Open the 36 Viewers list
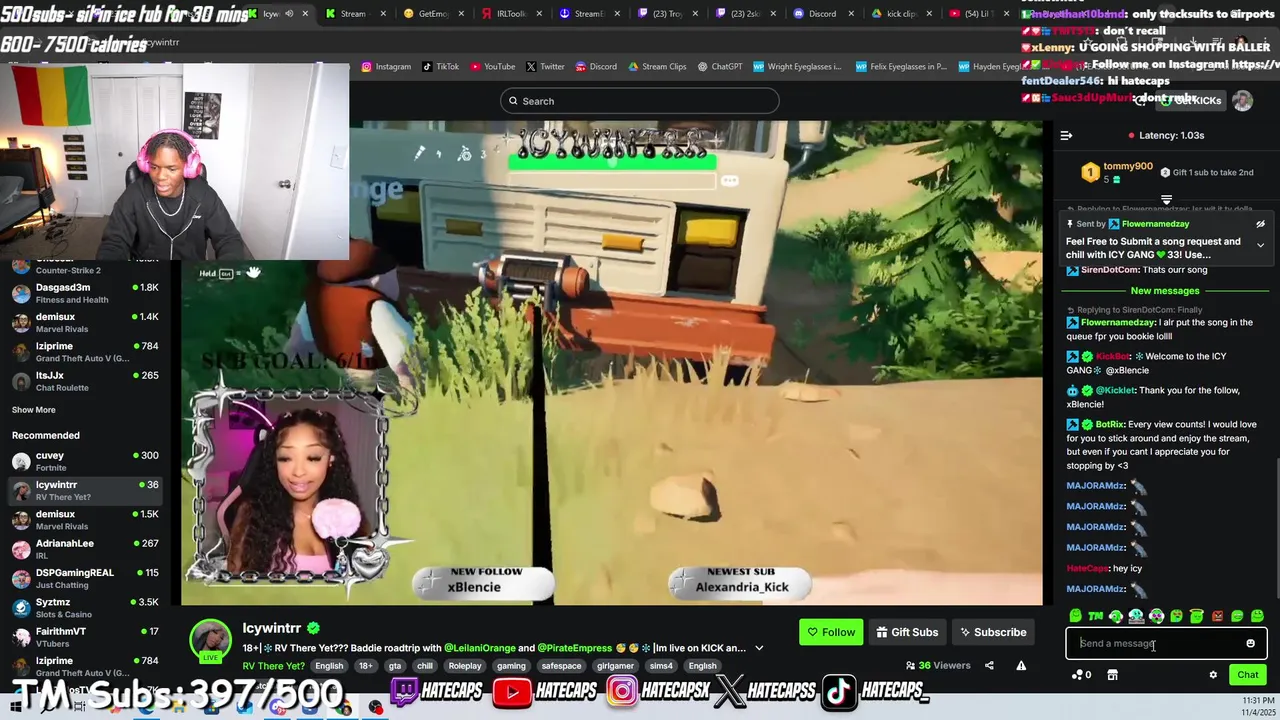 (x=938, y=665)
